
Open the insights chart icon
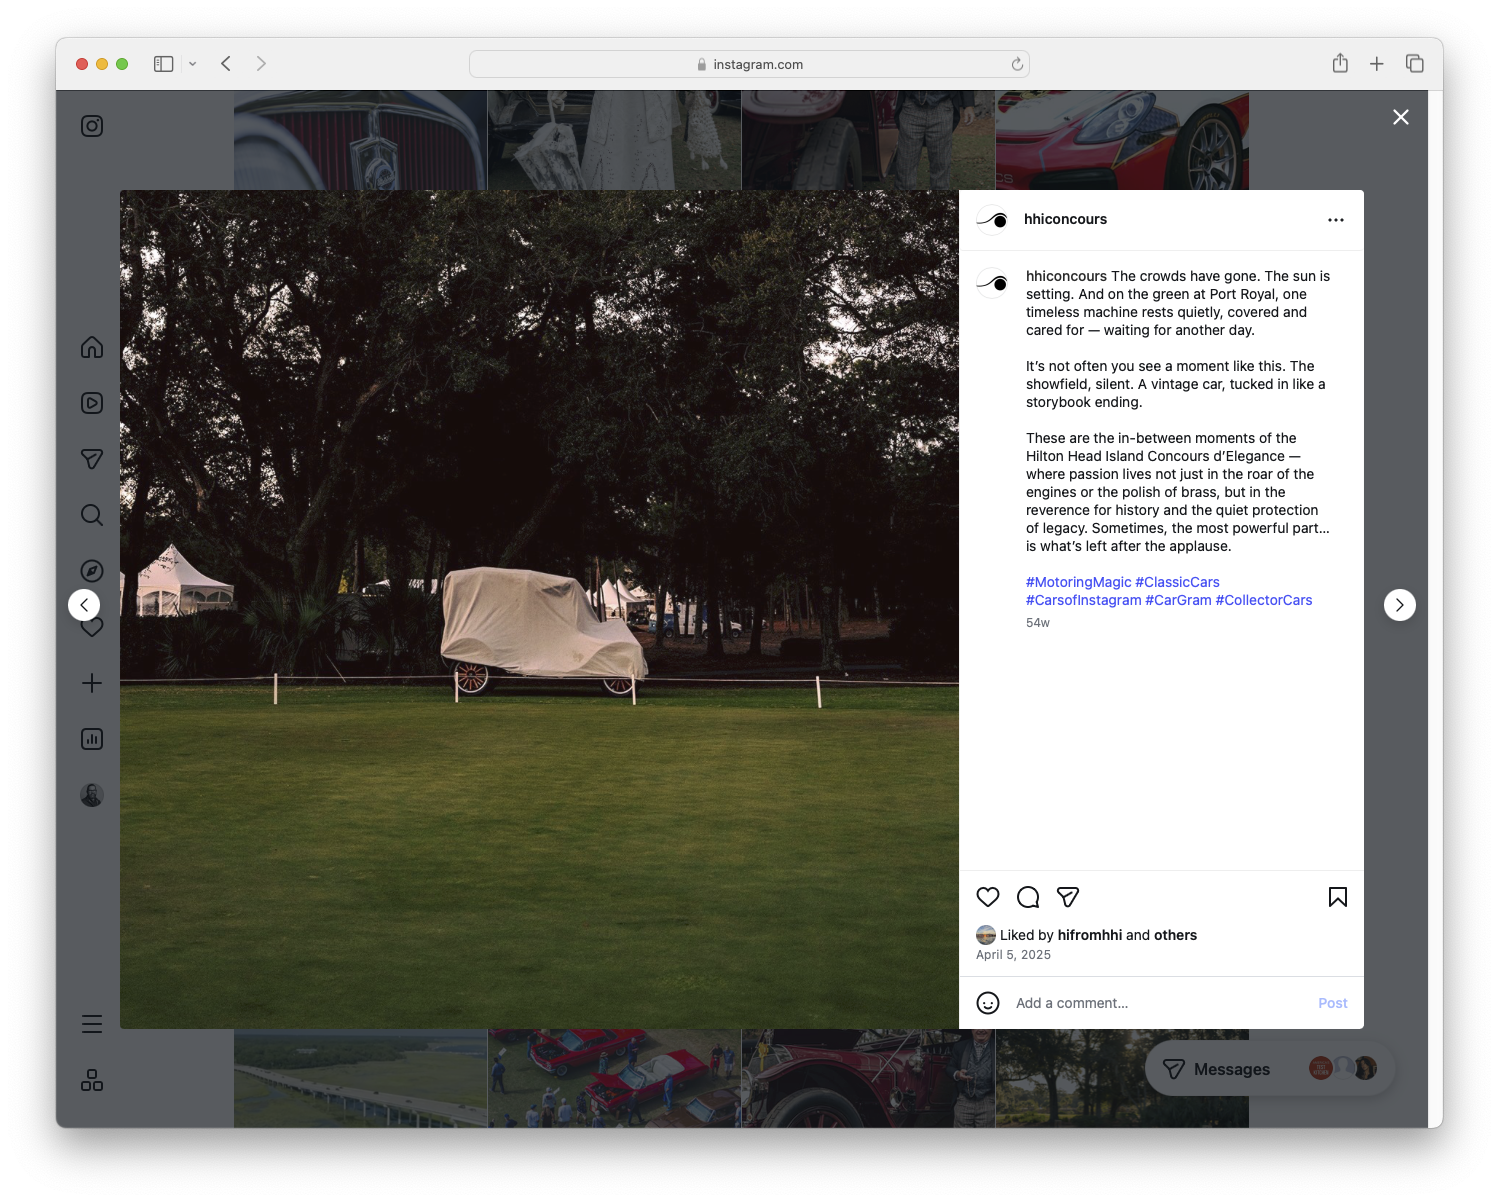pyautogui.click(x=91, y=739)
